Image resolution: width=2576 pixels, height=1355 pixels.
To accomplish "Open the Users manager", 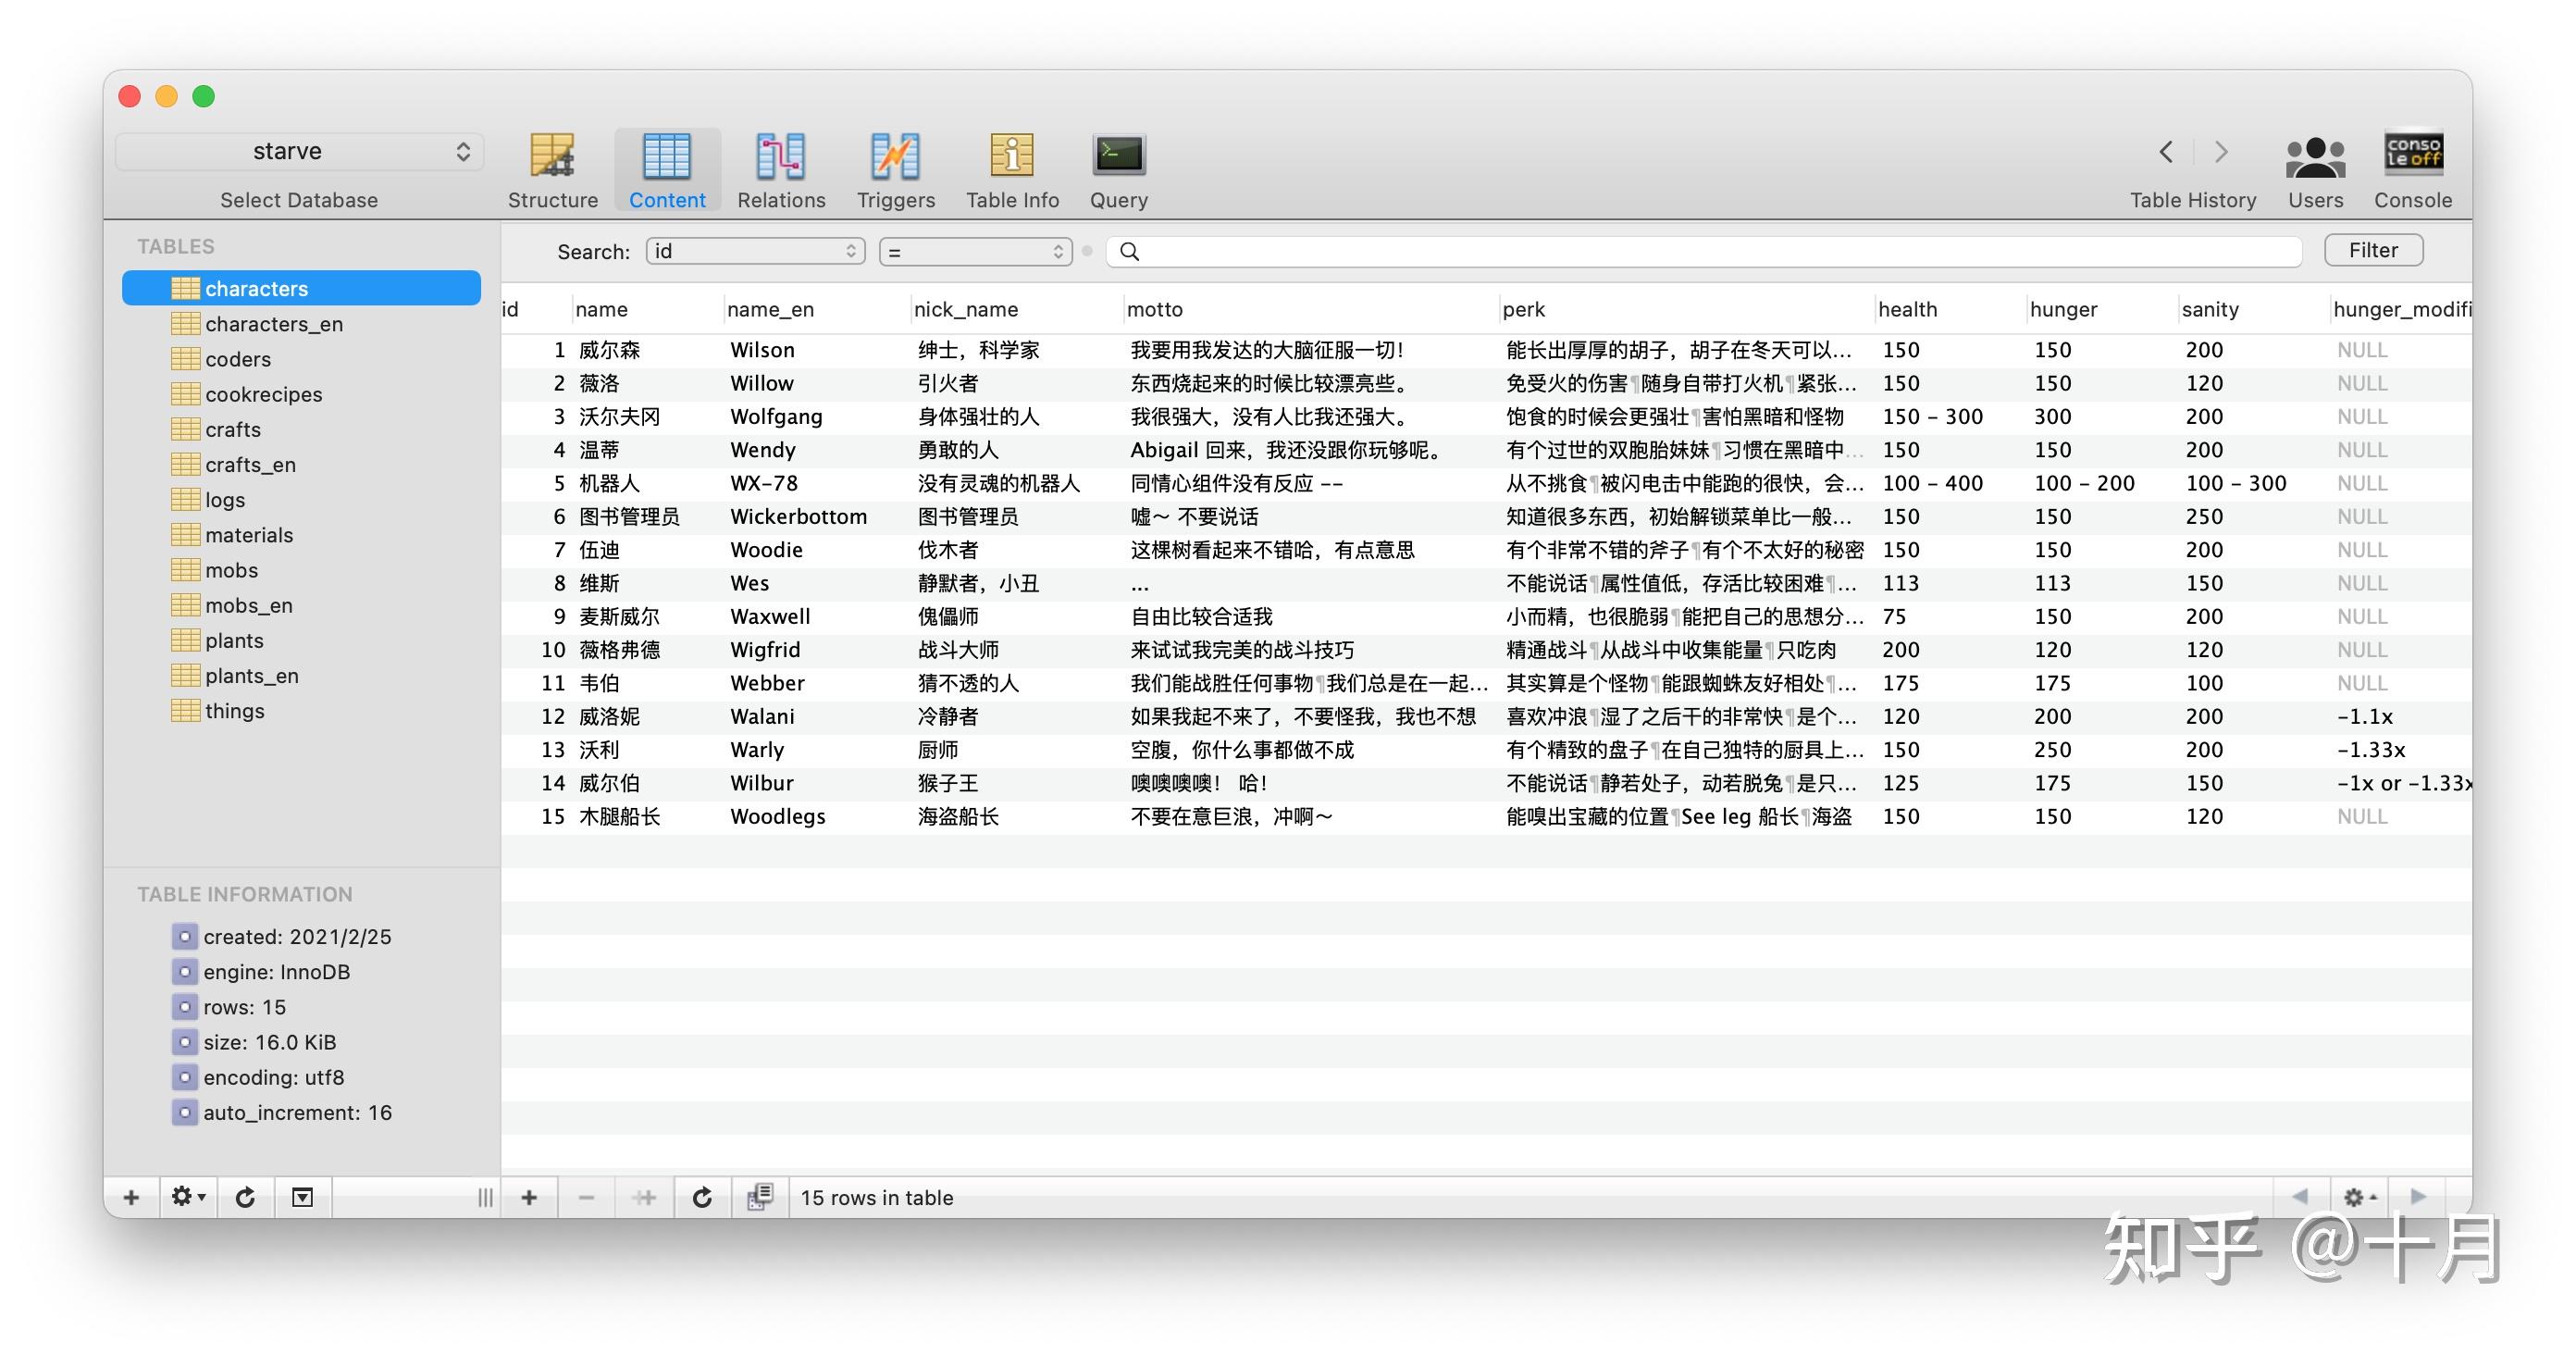I will point(2315,171).
